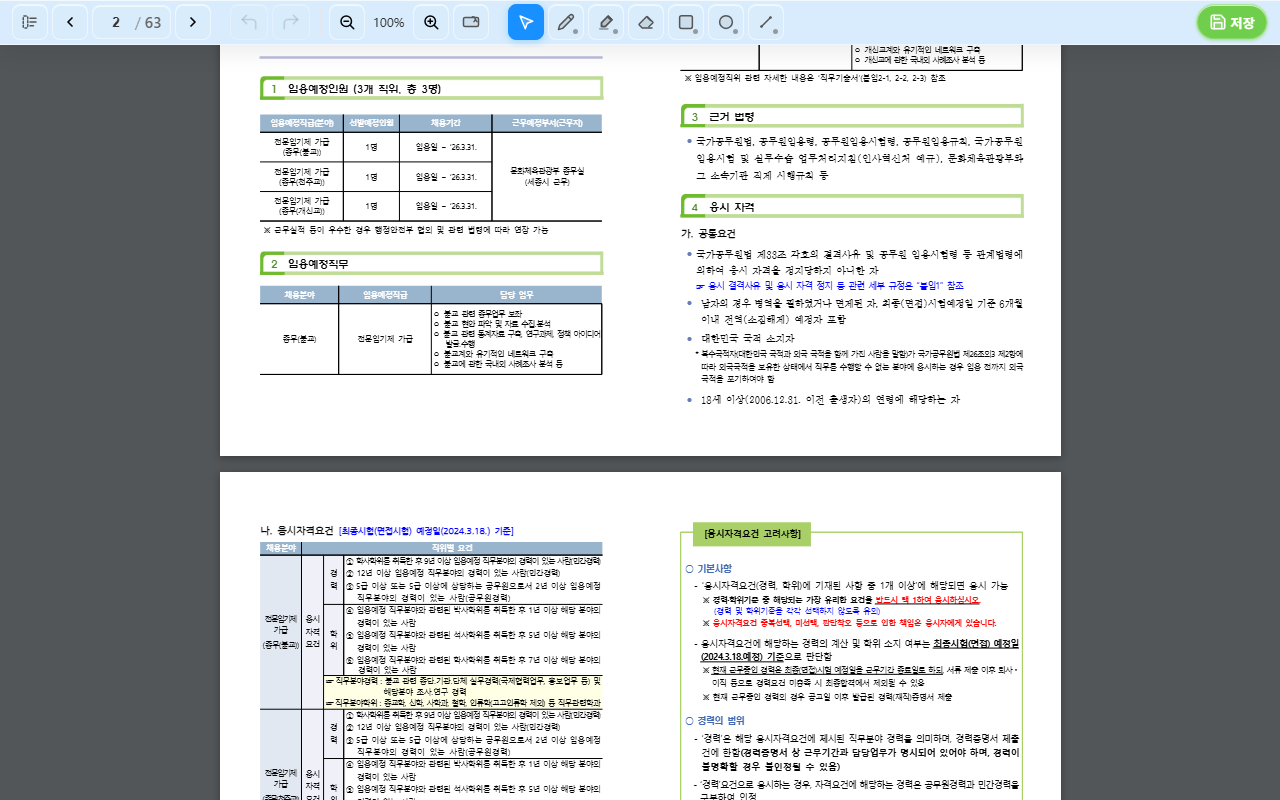Go to the previous page

[x=70, y=22]
